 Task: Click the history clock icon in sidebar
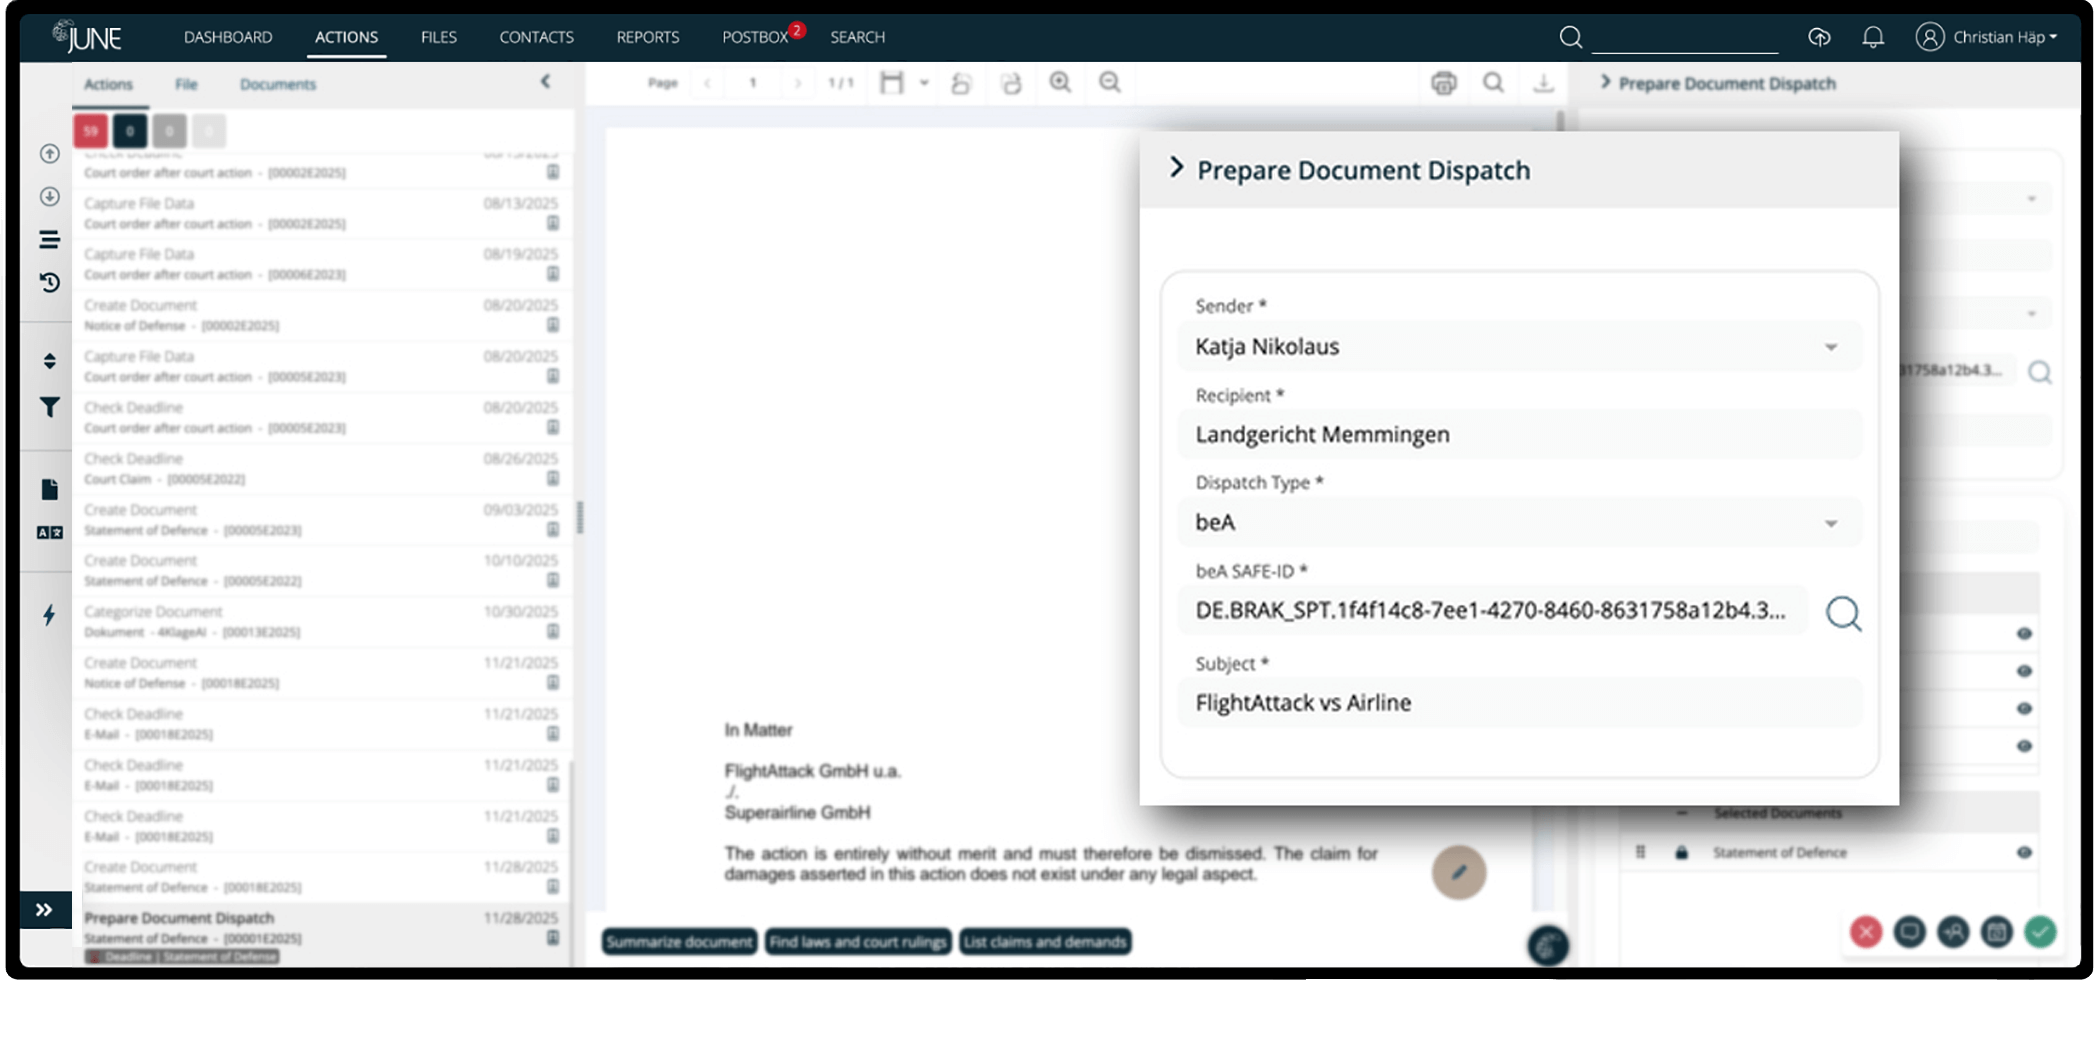[49, 283]
